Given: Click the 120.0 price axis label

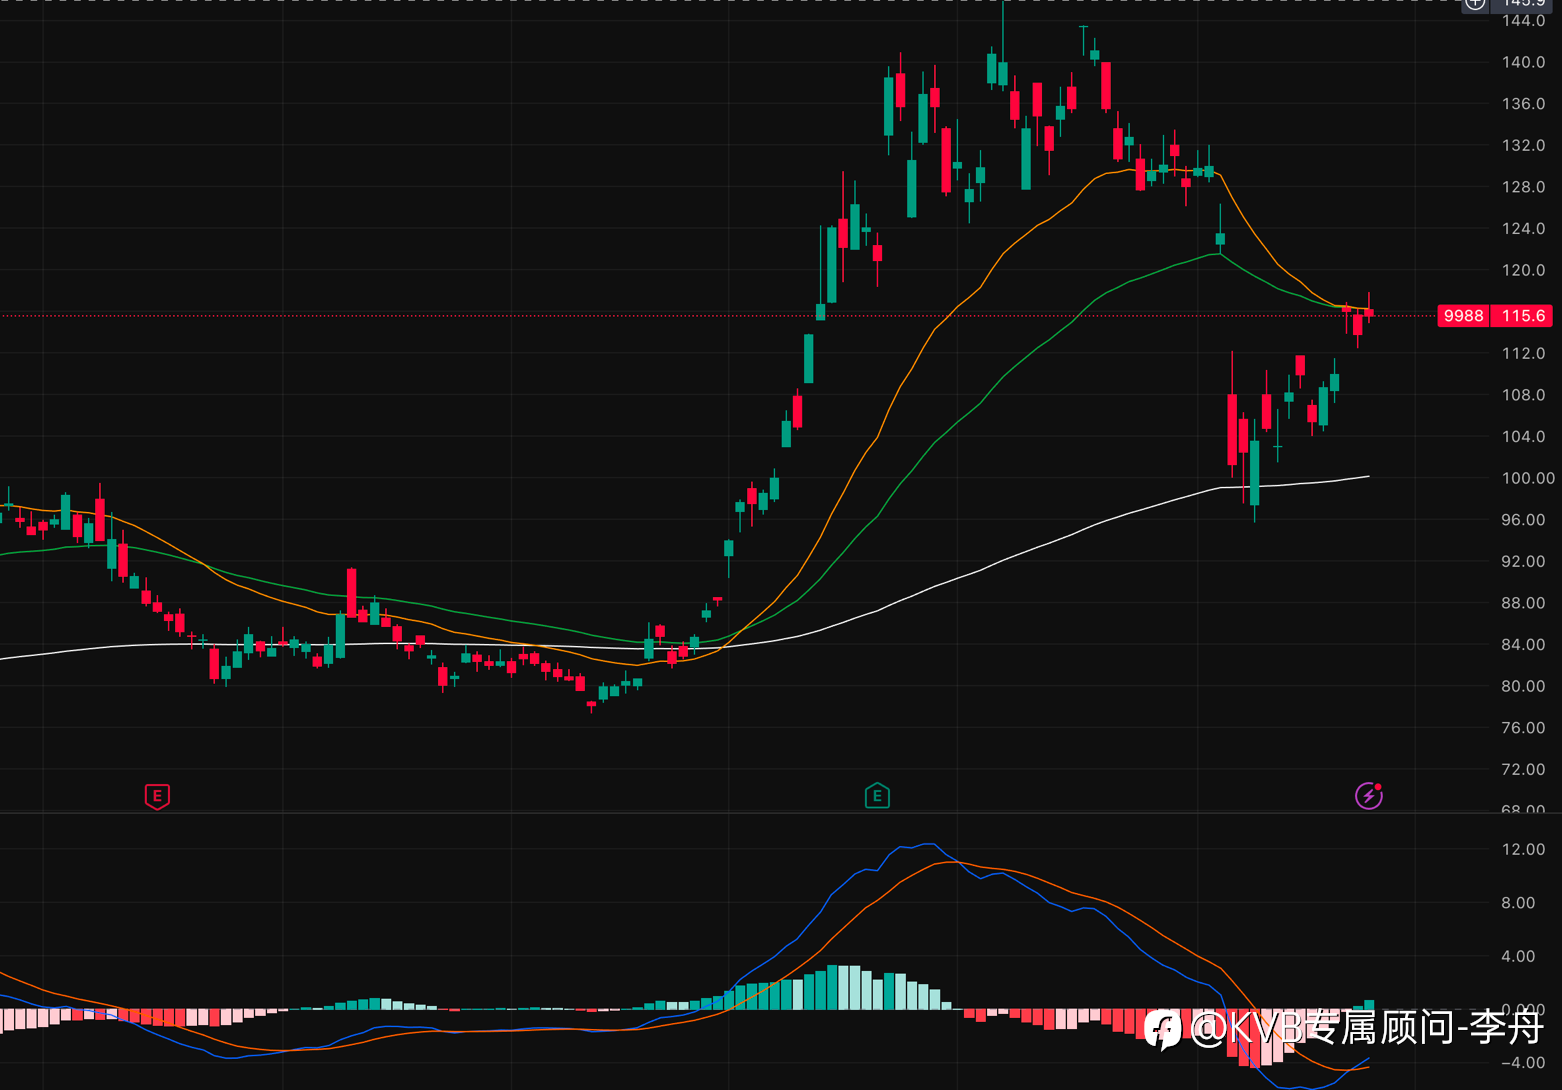Looking at the screenshot, I should pos(1523,270).
